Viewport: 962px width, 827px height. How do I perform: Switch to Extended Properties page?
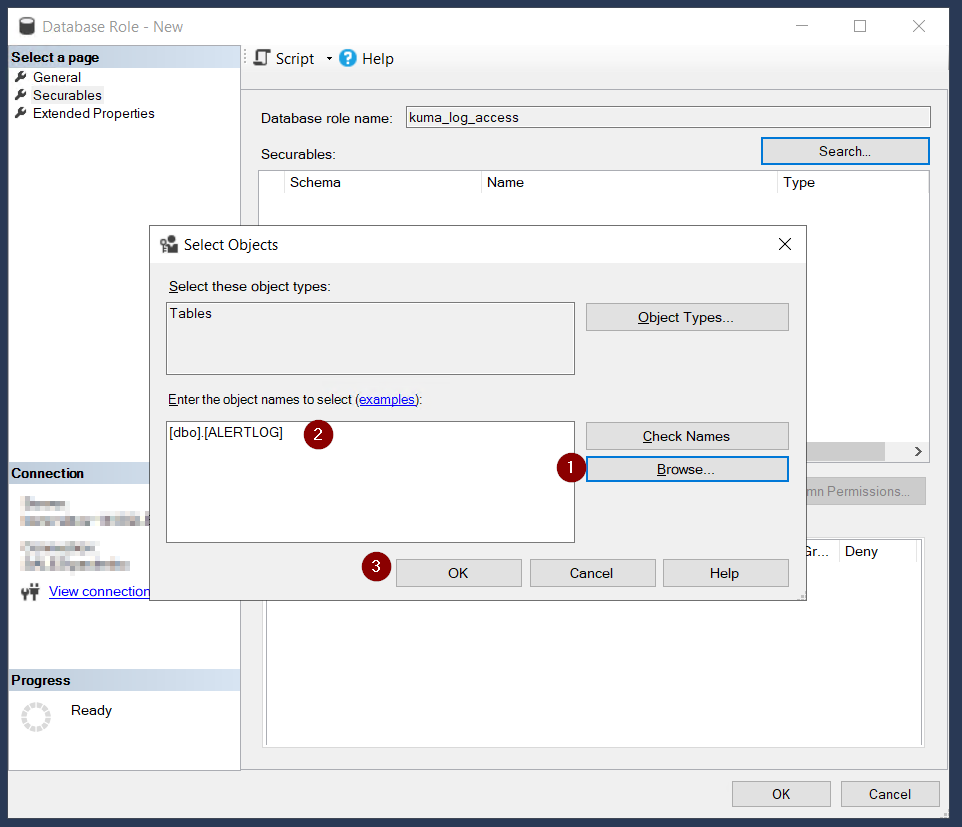coord(93,113)
